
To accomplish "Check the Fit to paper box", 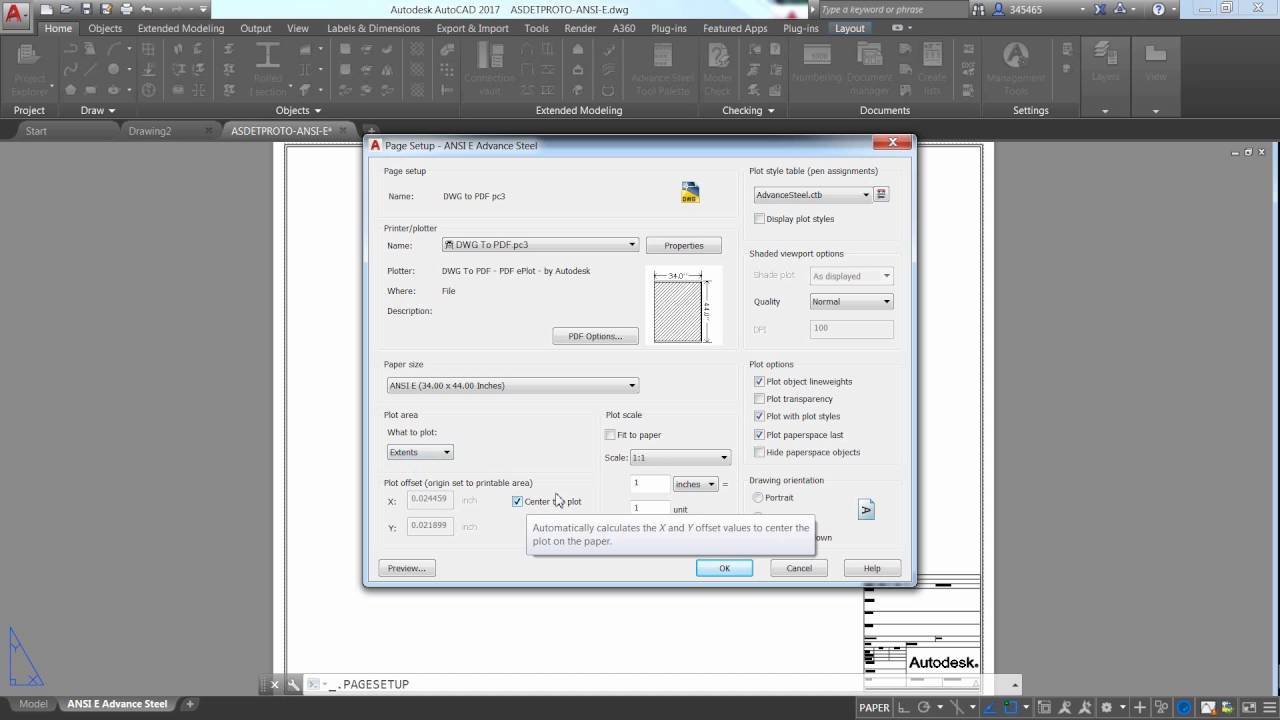I will (x=611, y=435).
